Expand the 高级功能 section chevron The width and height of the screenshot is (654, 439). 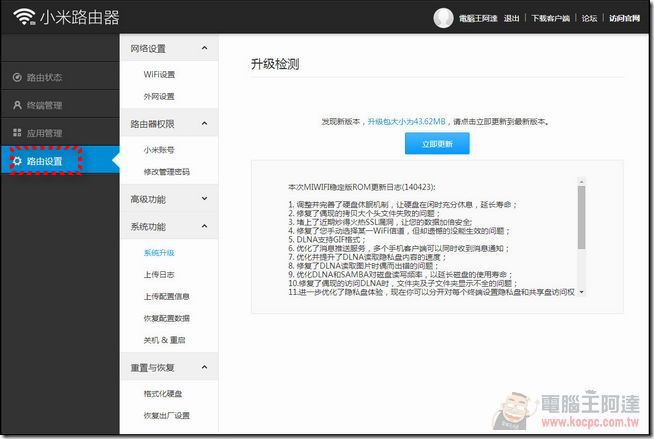tap(204, 198)
